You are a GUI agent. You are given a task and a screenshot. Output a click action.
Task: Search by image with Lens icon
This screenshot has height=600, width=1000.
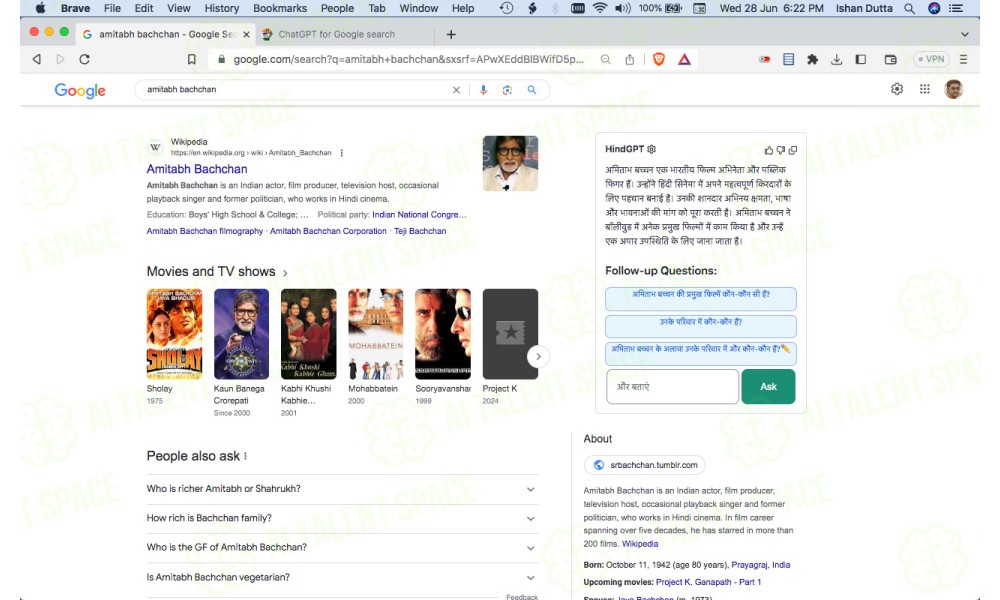507,90
